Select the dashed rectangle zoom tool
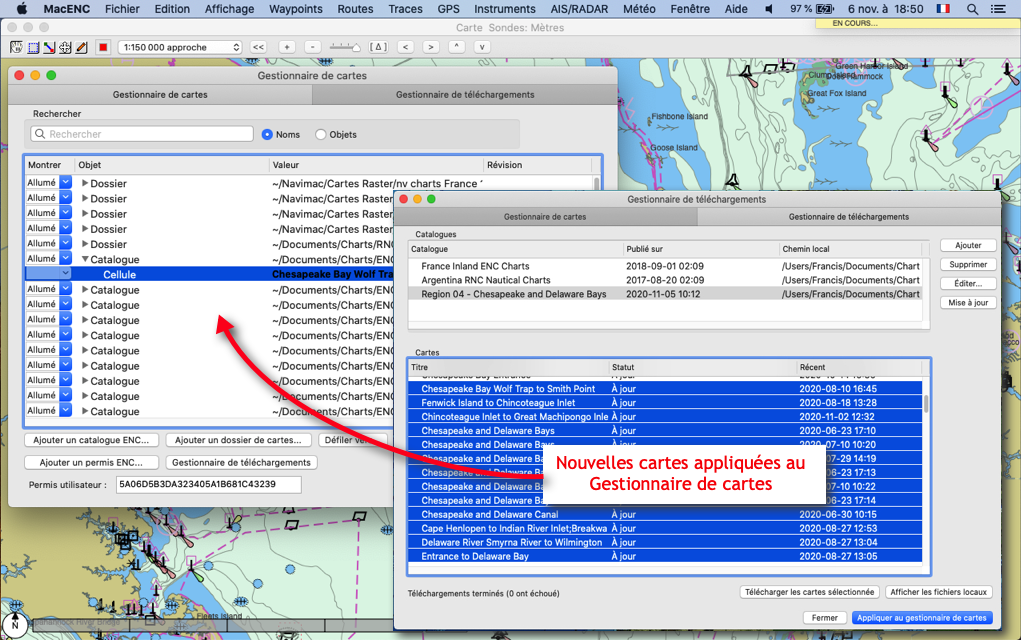 coord(33,47)
